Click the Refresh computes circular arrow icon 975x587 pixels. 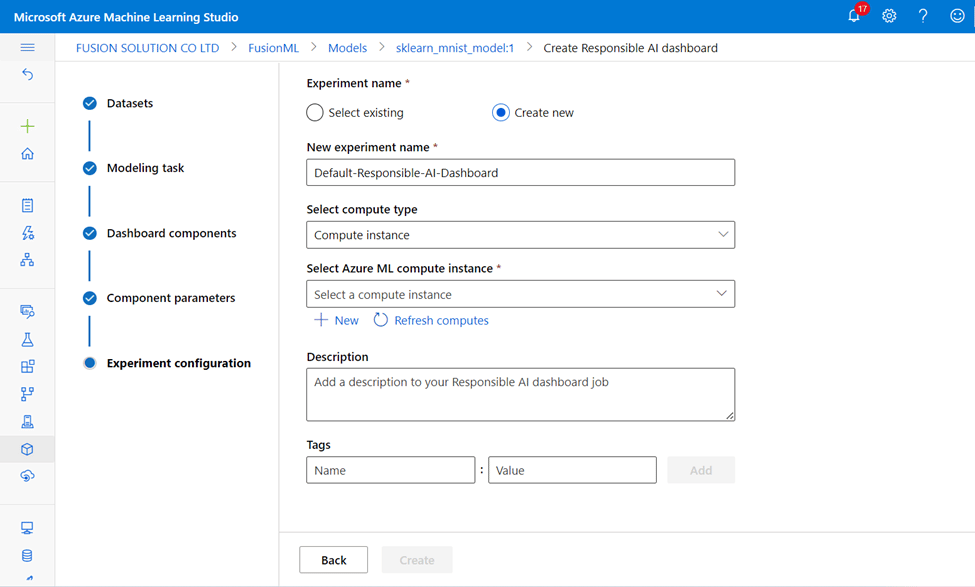pyautogui.click(x=381, y=320)
